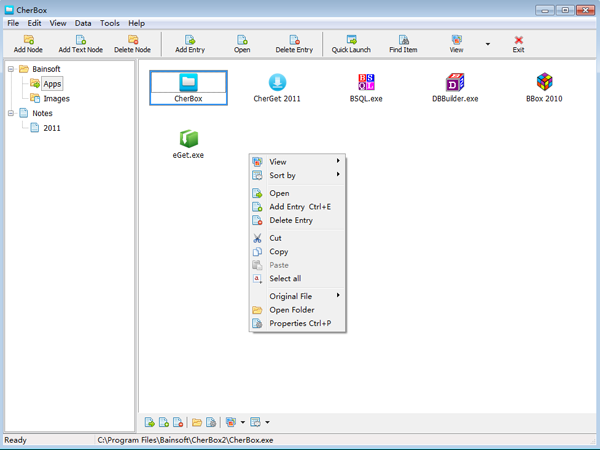
Task: Select the BSQL.exe entry icon
Action: tap(366, 82)
